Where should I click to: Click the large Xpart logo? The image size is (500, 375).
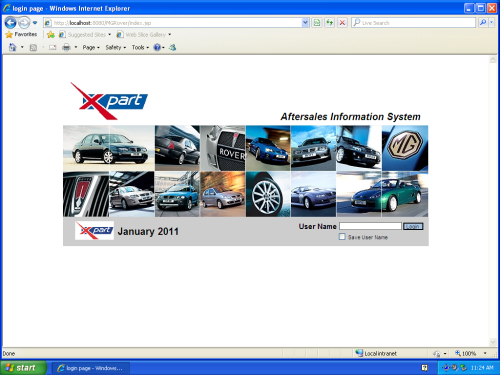coord(109,101)
